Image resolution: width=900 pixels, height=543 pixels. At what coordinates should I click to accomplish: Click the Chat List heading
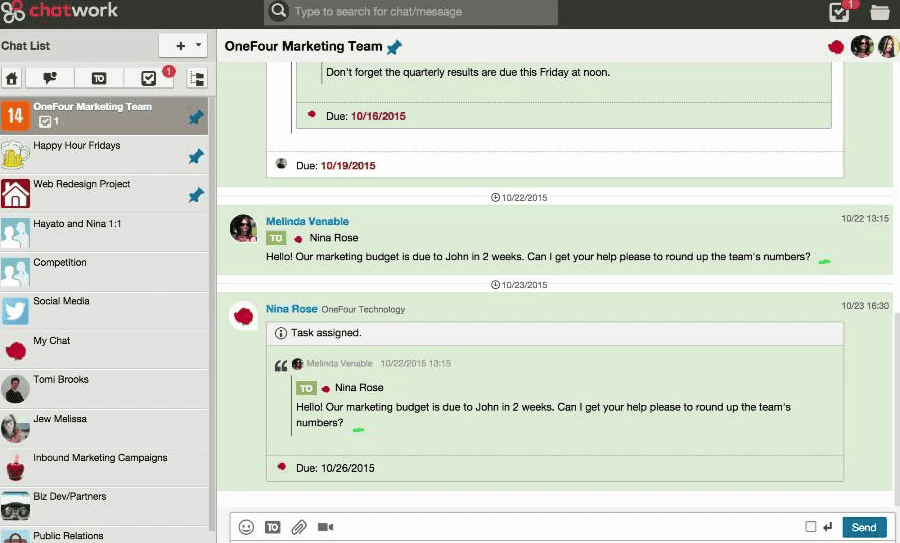[25, 46]
